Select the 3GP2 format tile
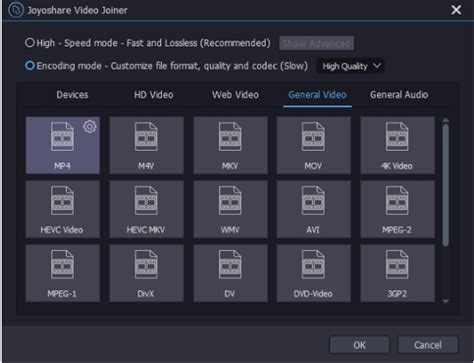474x363 pixels. coord(397,273)
